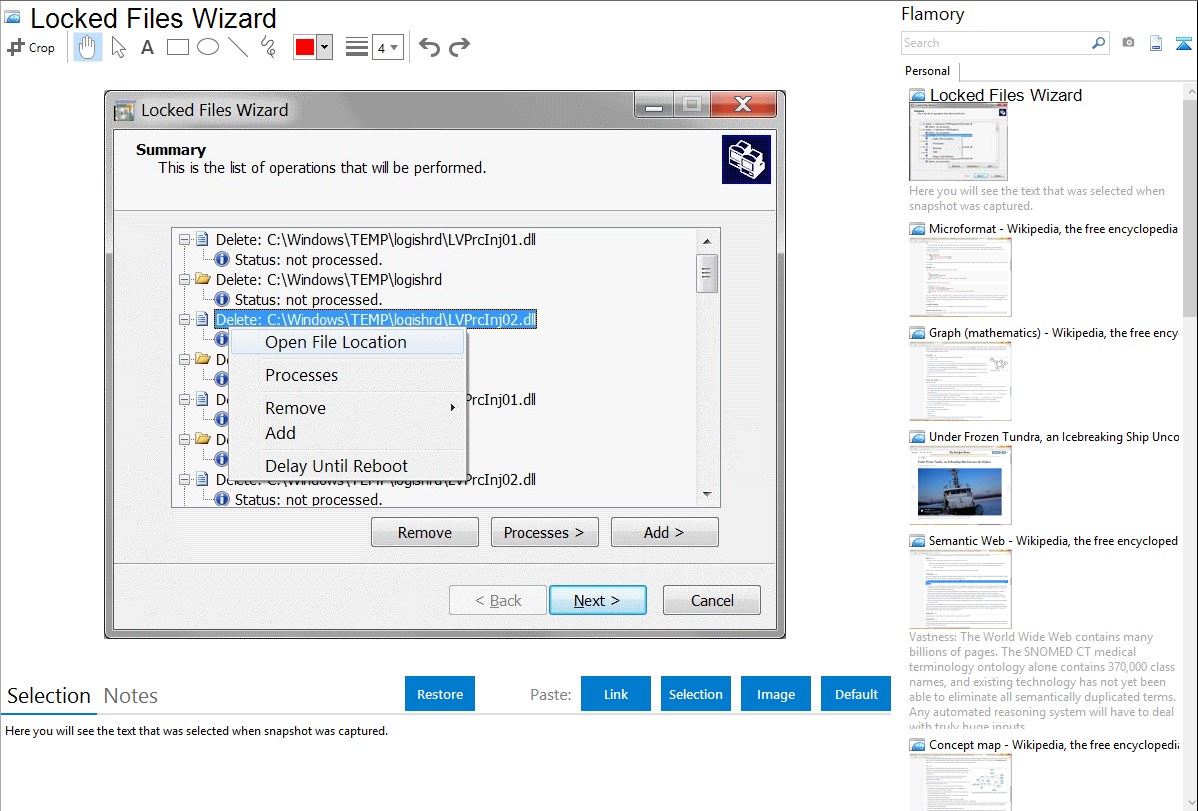Click the Link paste button
Viewport: 1198px width, 811px height.
[x=616, y=694]
